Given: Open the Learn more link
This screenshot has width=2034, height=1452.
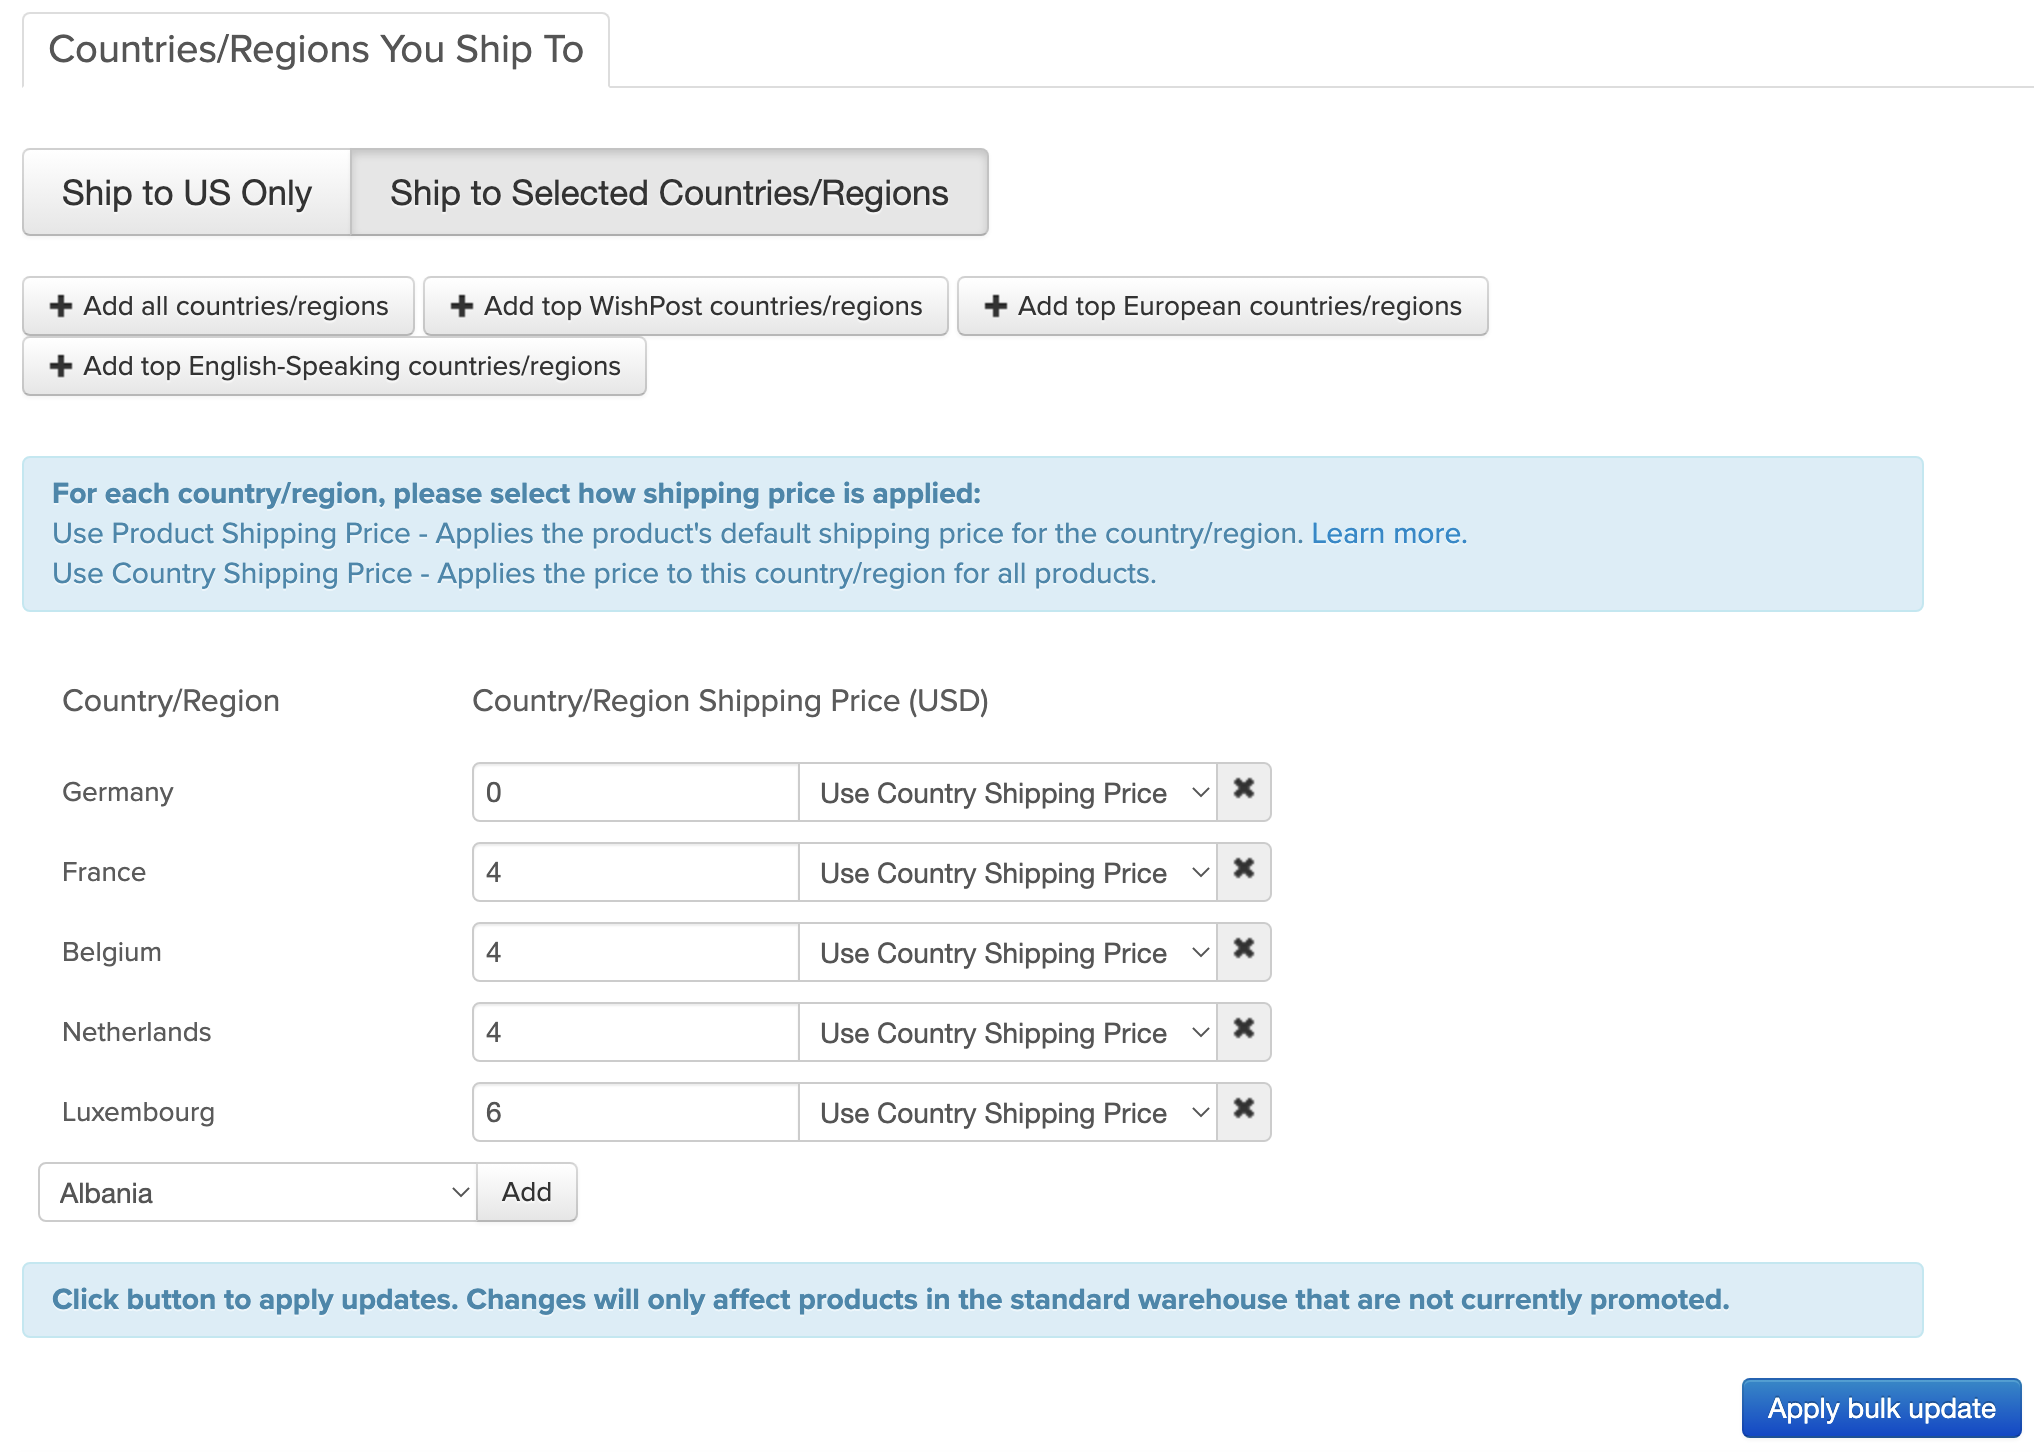Looking at the screenshot, I should 1387,534.
